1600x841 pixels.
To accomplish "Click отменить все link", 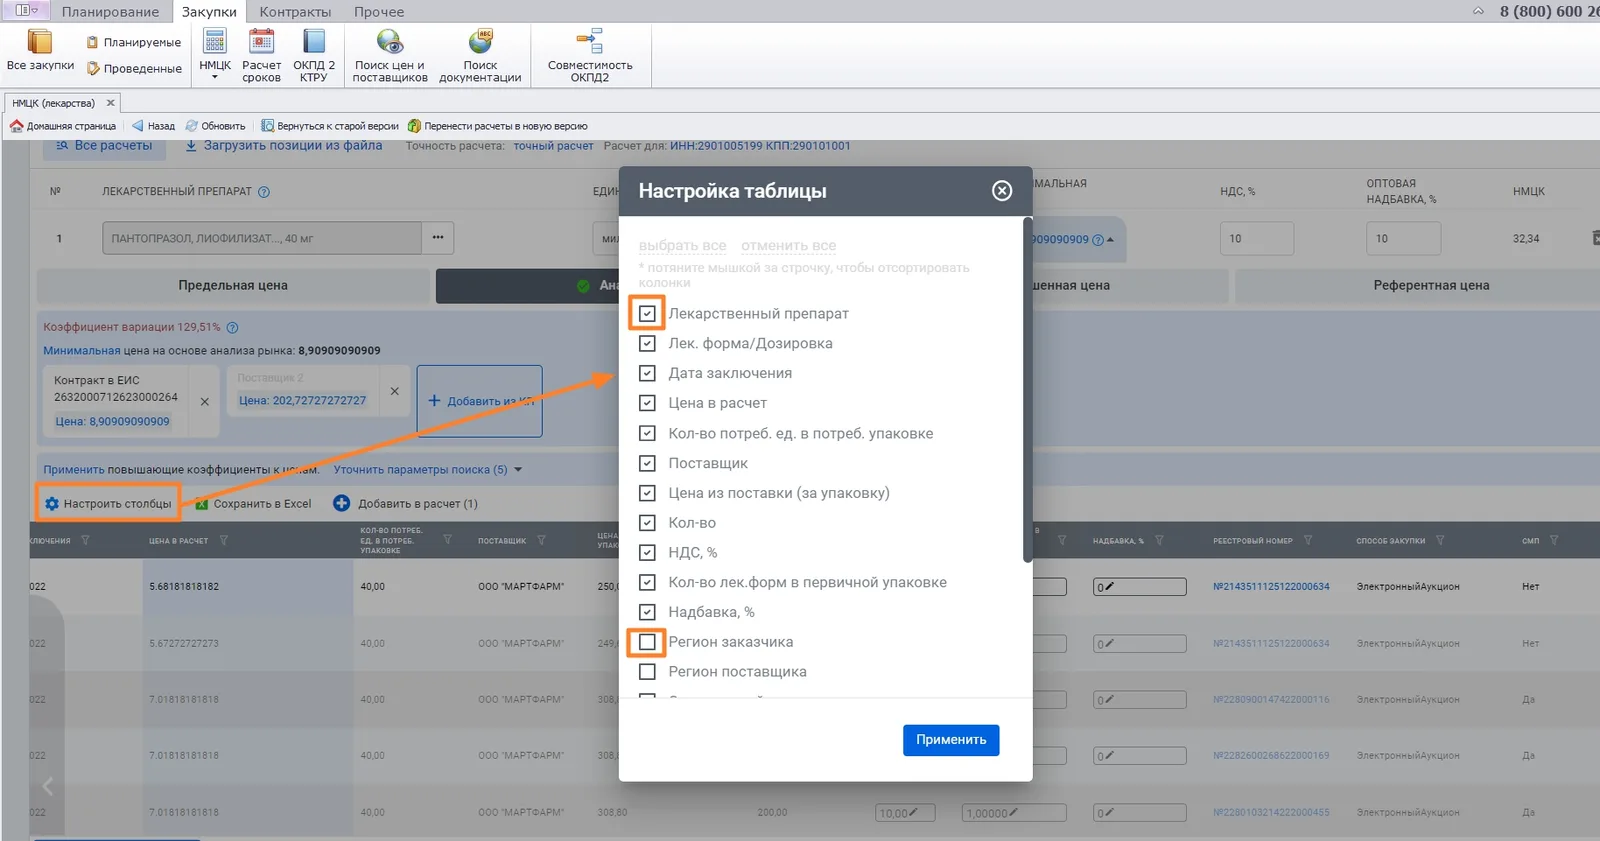I will pos(788,245).
